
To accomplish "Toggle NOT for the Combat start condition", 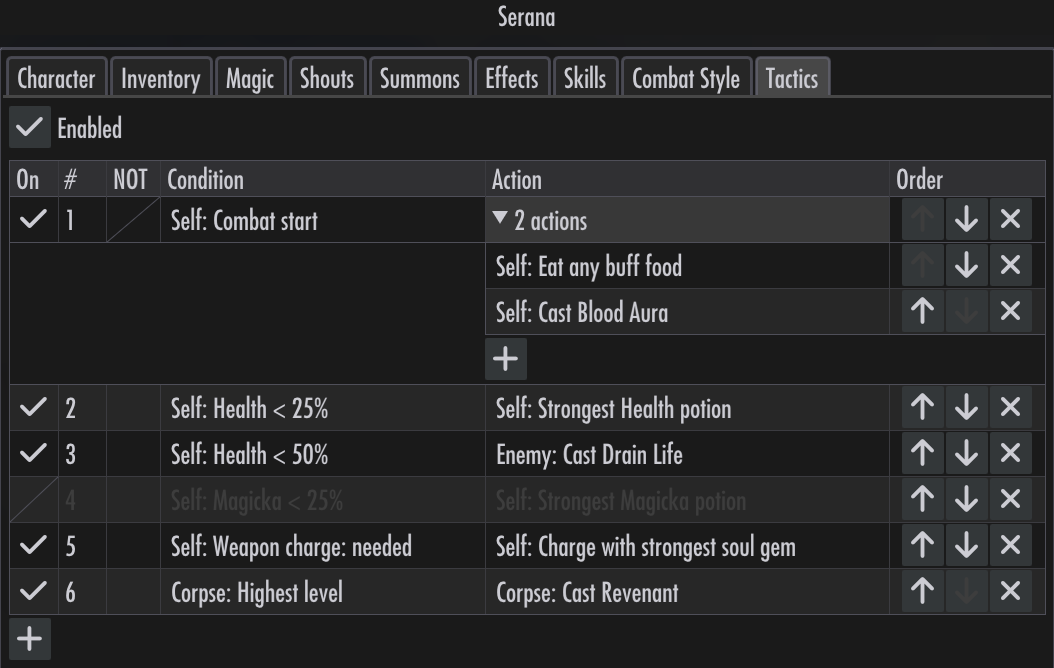I will (x=133, y=219).
